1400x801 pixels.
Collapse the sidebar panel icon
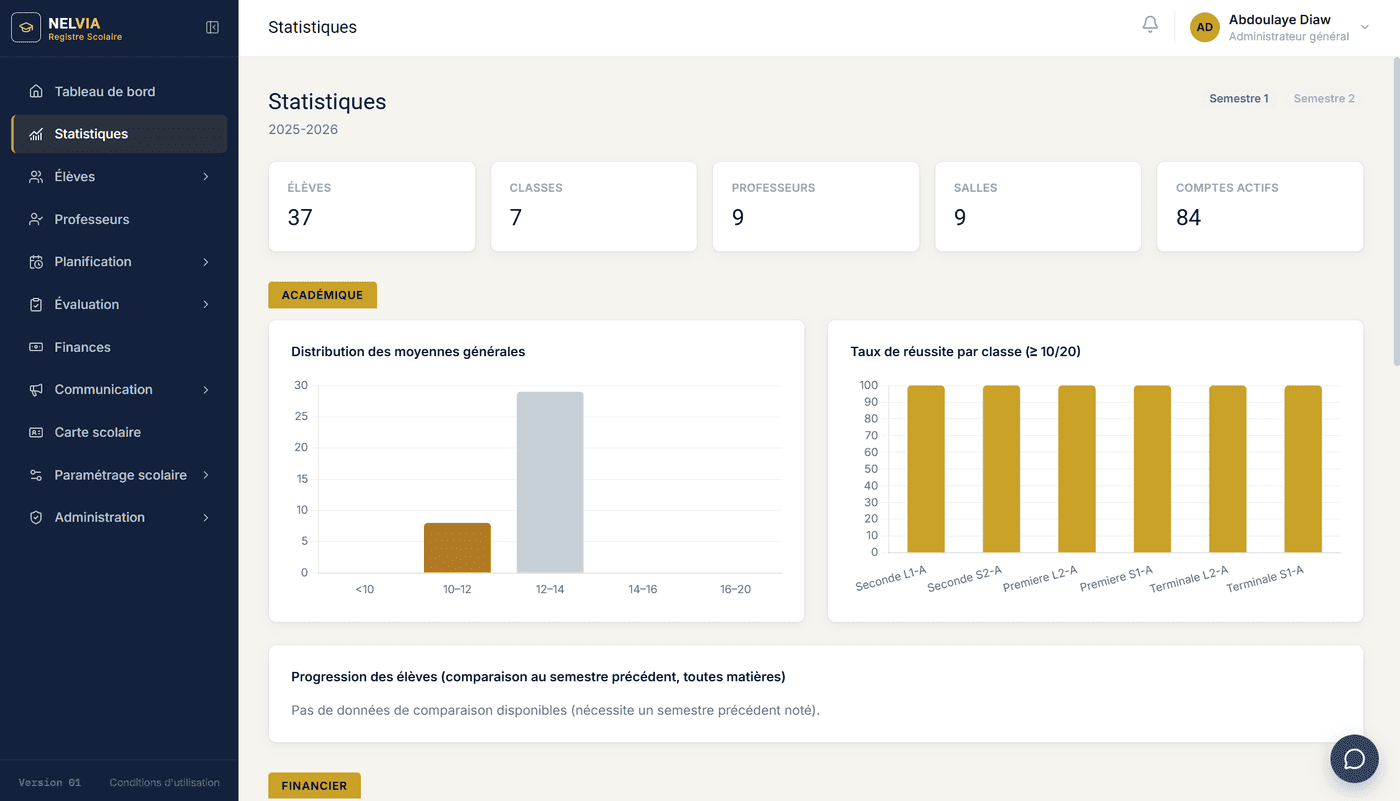point(212,28)
